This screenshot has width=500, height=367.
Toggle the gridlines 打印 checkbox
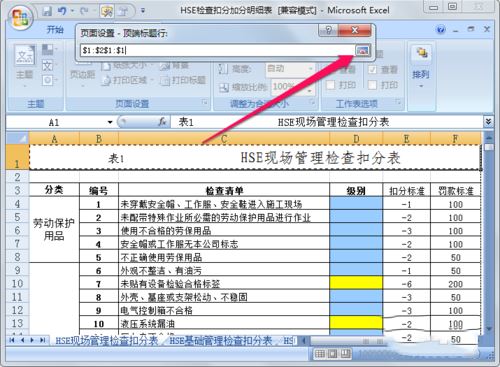coord(330,85)
